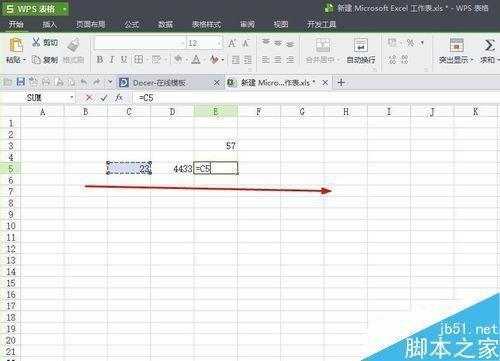Open the 视图 (View) ribbon tab
Image resolution: width=500 pixels, height=361 pixels.
pyautogui.click(x=281, y=24)
